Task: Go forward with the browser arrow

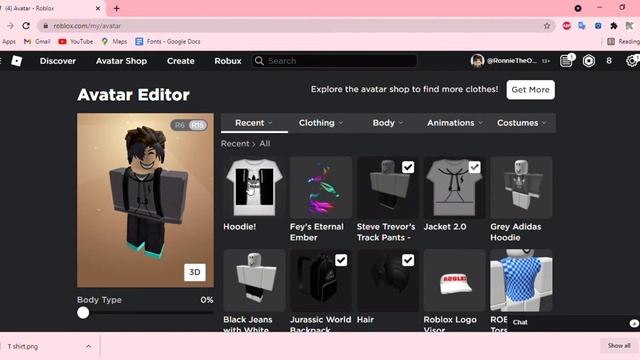Action: click(10, 26)
